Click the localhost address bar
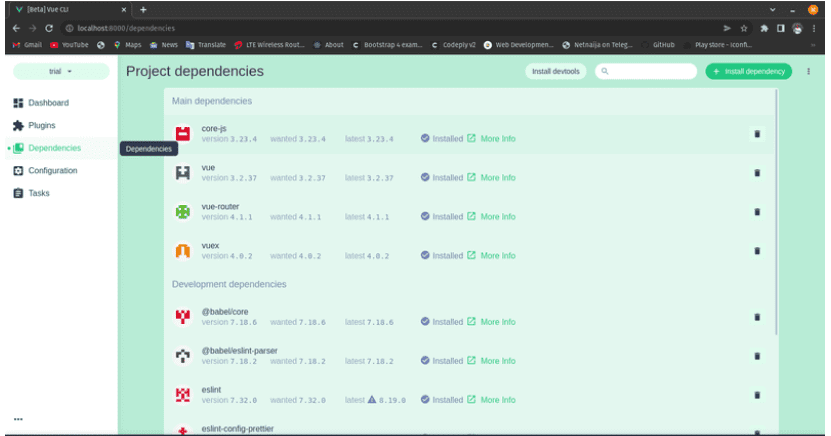This screenshot has width=831, height=436. tap(392, 29)
